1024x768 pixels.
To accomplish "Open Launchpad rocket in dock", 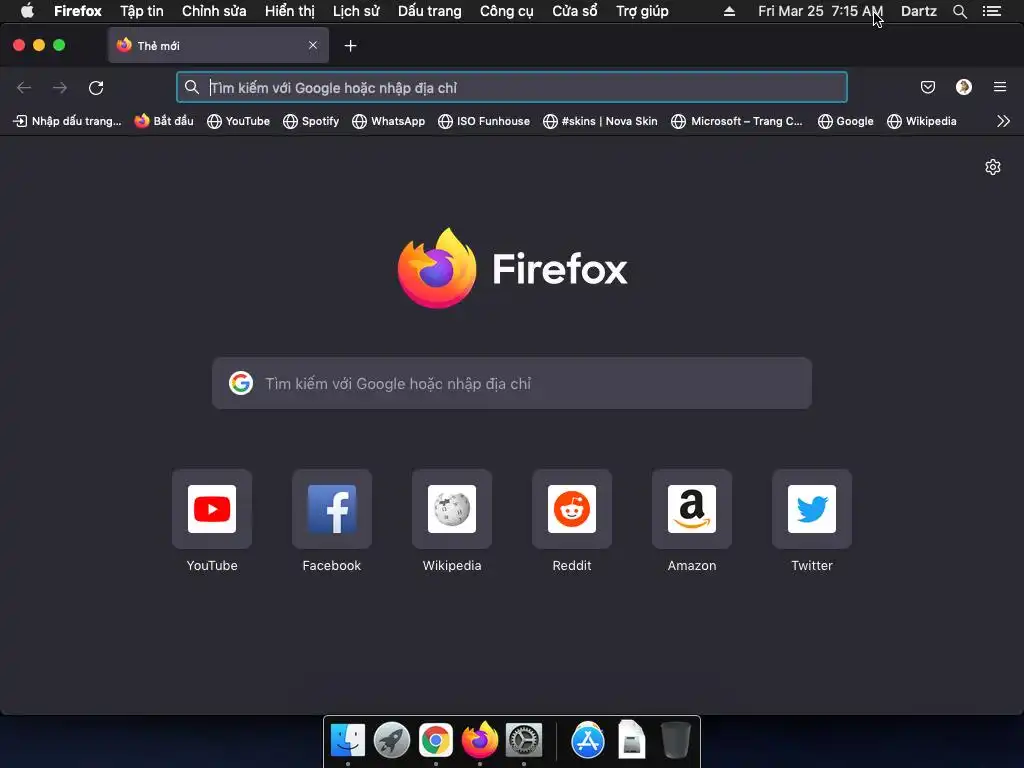I will (x=392, y=740).
